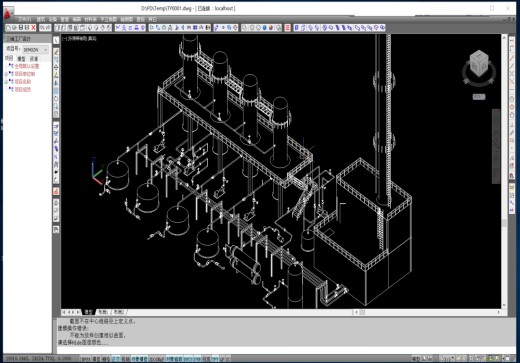520x363 pixels.
Task: Select the pencil tool in left vertical toolbar
Action: 56,52
